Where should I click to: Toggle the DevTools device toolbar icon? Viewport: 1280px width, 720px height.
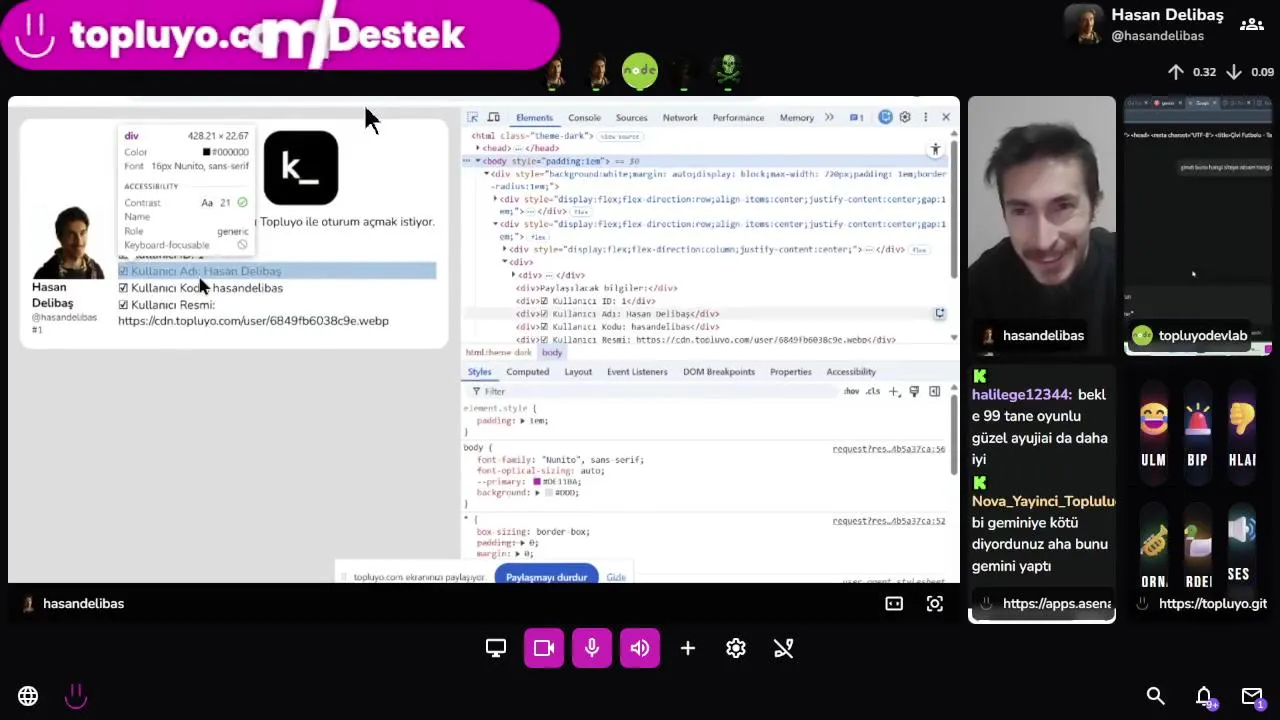click(x=493, y=118)
